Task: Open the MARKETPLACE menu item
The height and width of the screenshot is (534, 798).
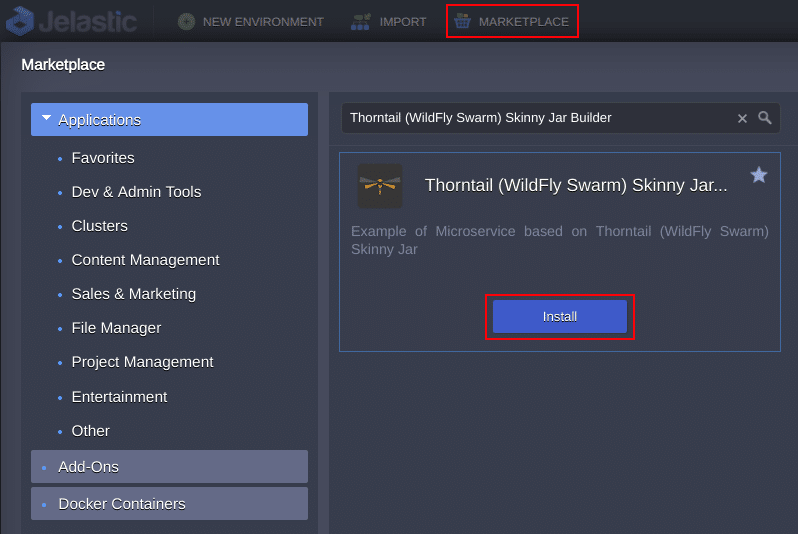Action: coord(524,22)
